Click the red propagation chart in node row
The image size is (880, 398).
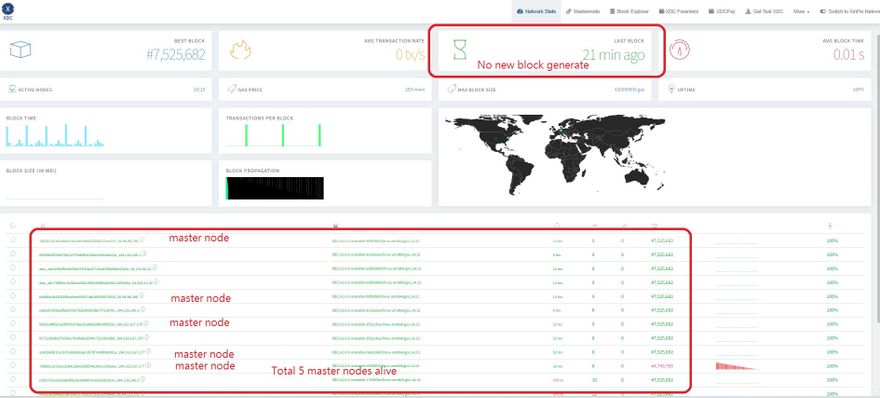coord(736,366)
